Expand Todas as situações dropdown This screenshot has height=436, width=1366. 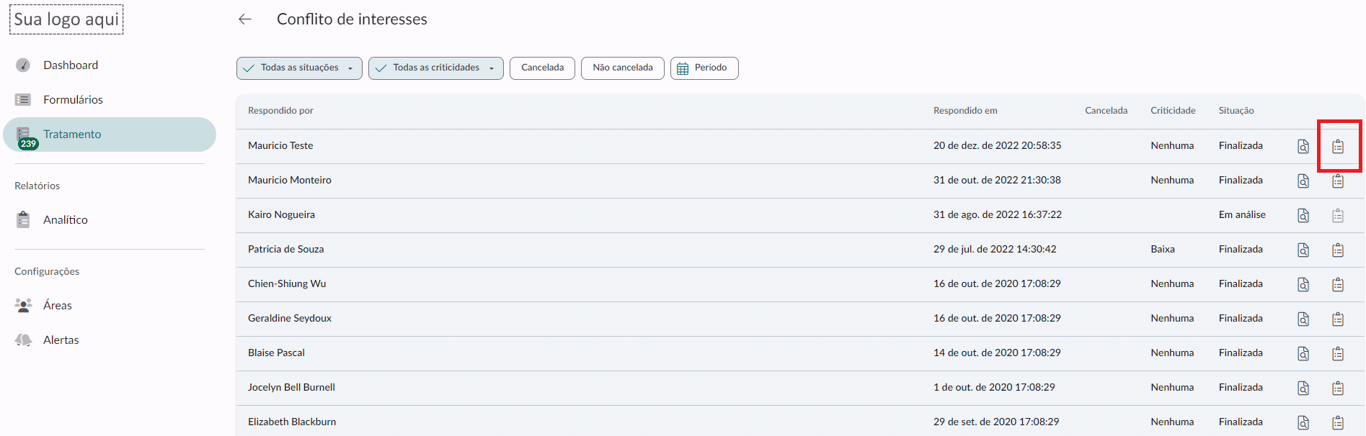(299, 68)
